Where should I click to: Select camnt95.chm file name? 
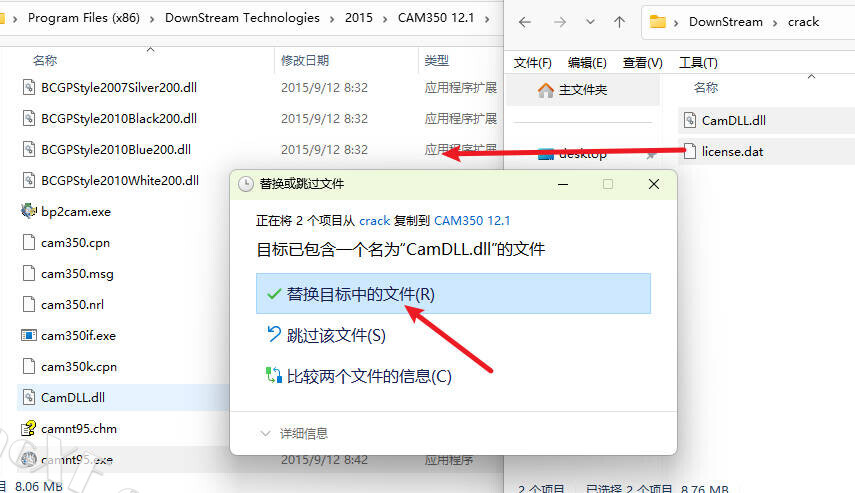pos(79,429)
